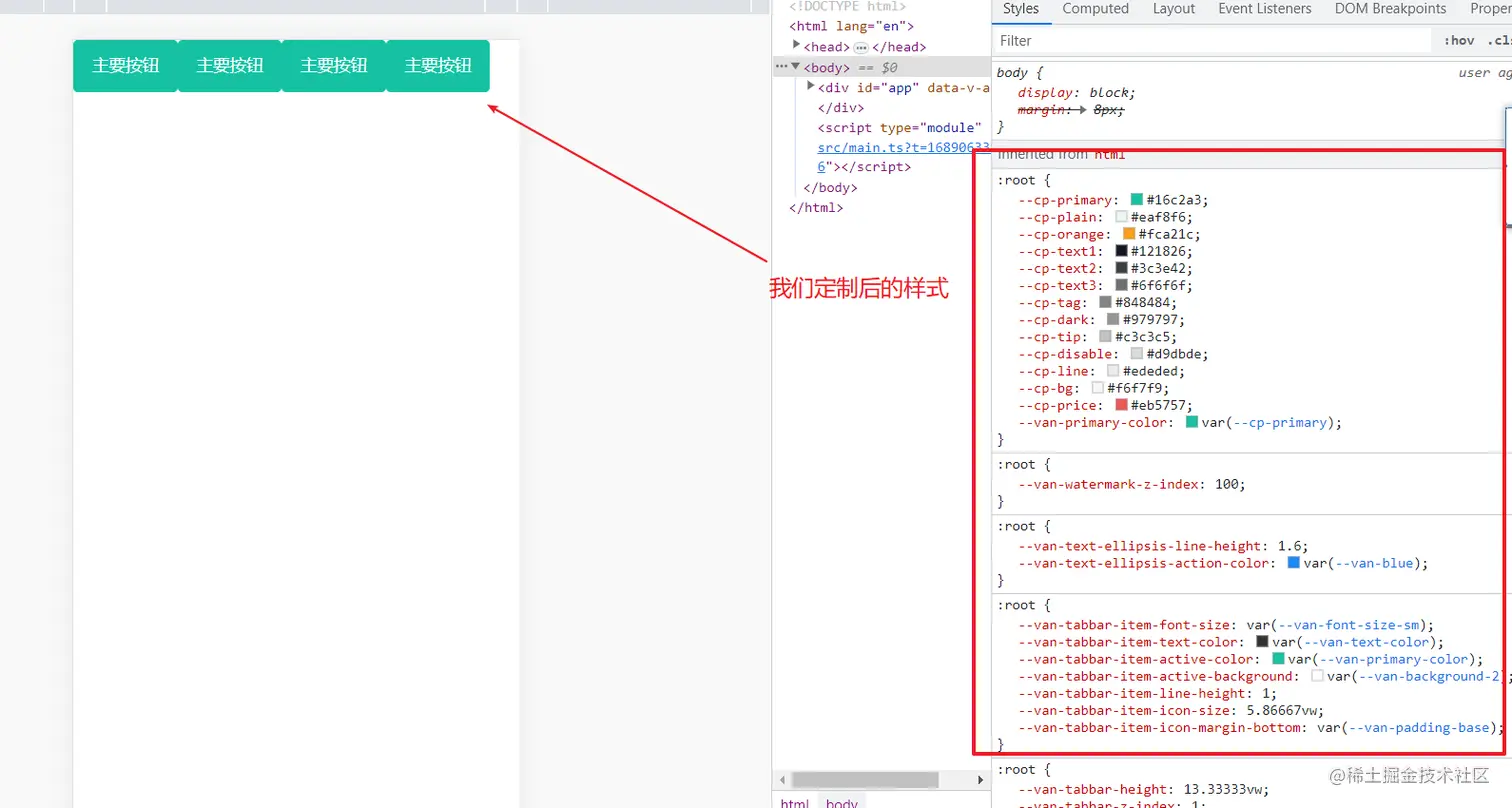Click the left arrow of horizontal scrollbar

[x=780, y=779]
